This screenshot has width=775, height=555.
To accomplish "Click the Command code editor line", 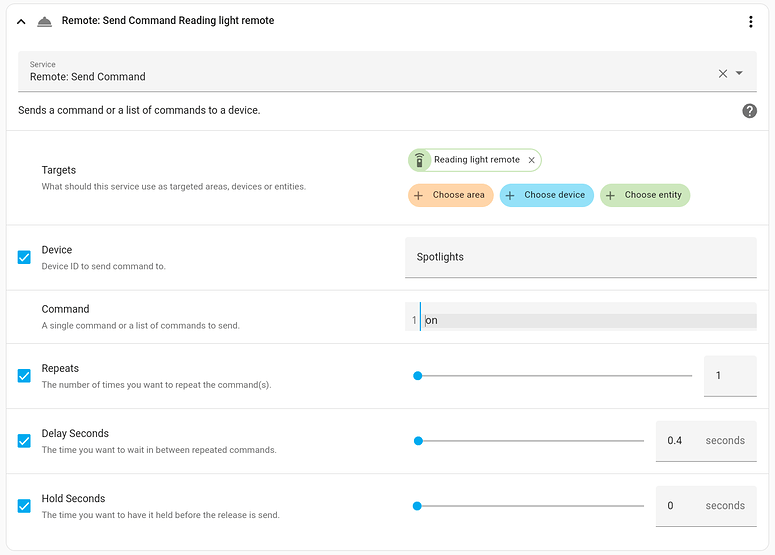I will pos(588,321).
